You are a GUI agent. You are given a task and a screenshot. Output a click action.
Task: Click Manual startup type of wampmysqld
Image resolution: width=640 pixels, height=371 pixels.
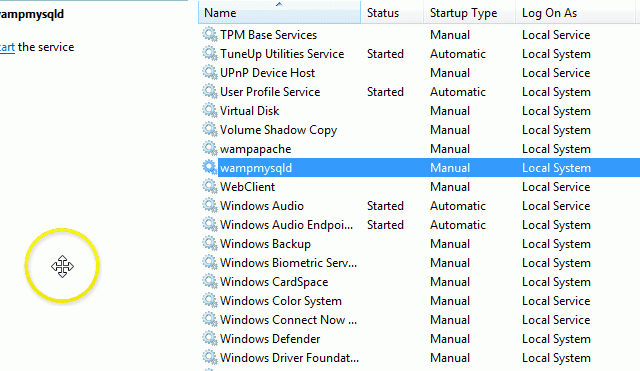point(450,168)
